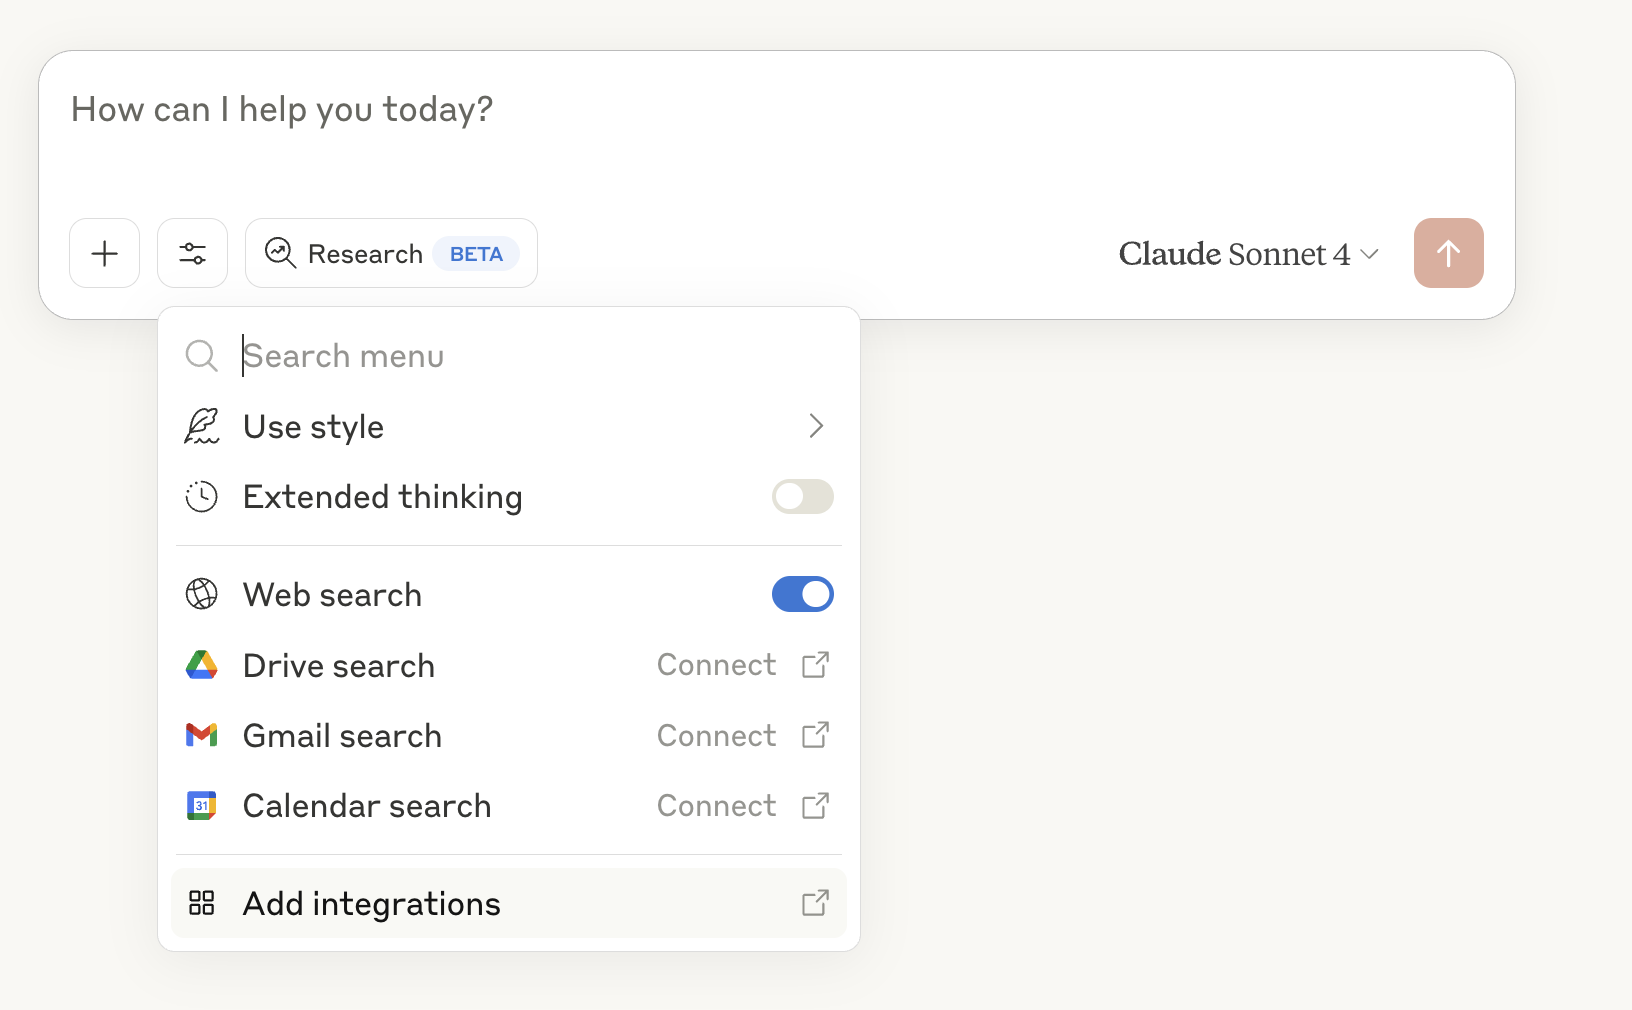Click into the Search menu field
Screen dimensions: 1632x1010
click(x=500, y=356)
